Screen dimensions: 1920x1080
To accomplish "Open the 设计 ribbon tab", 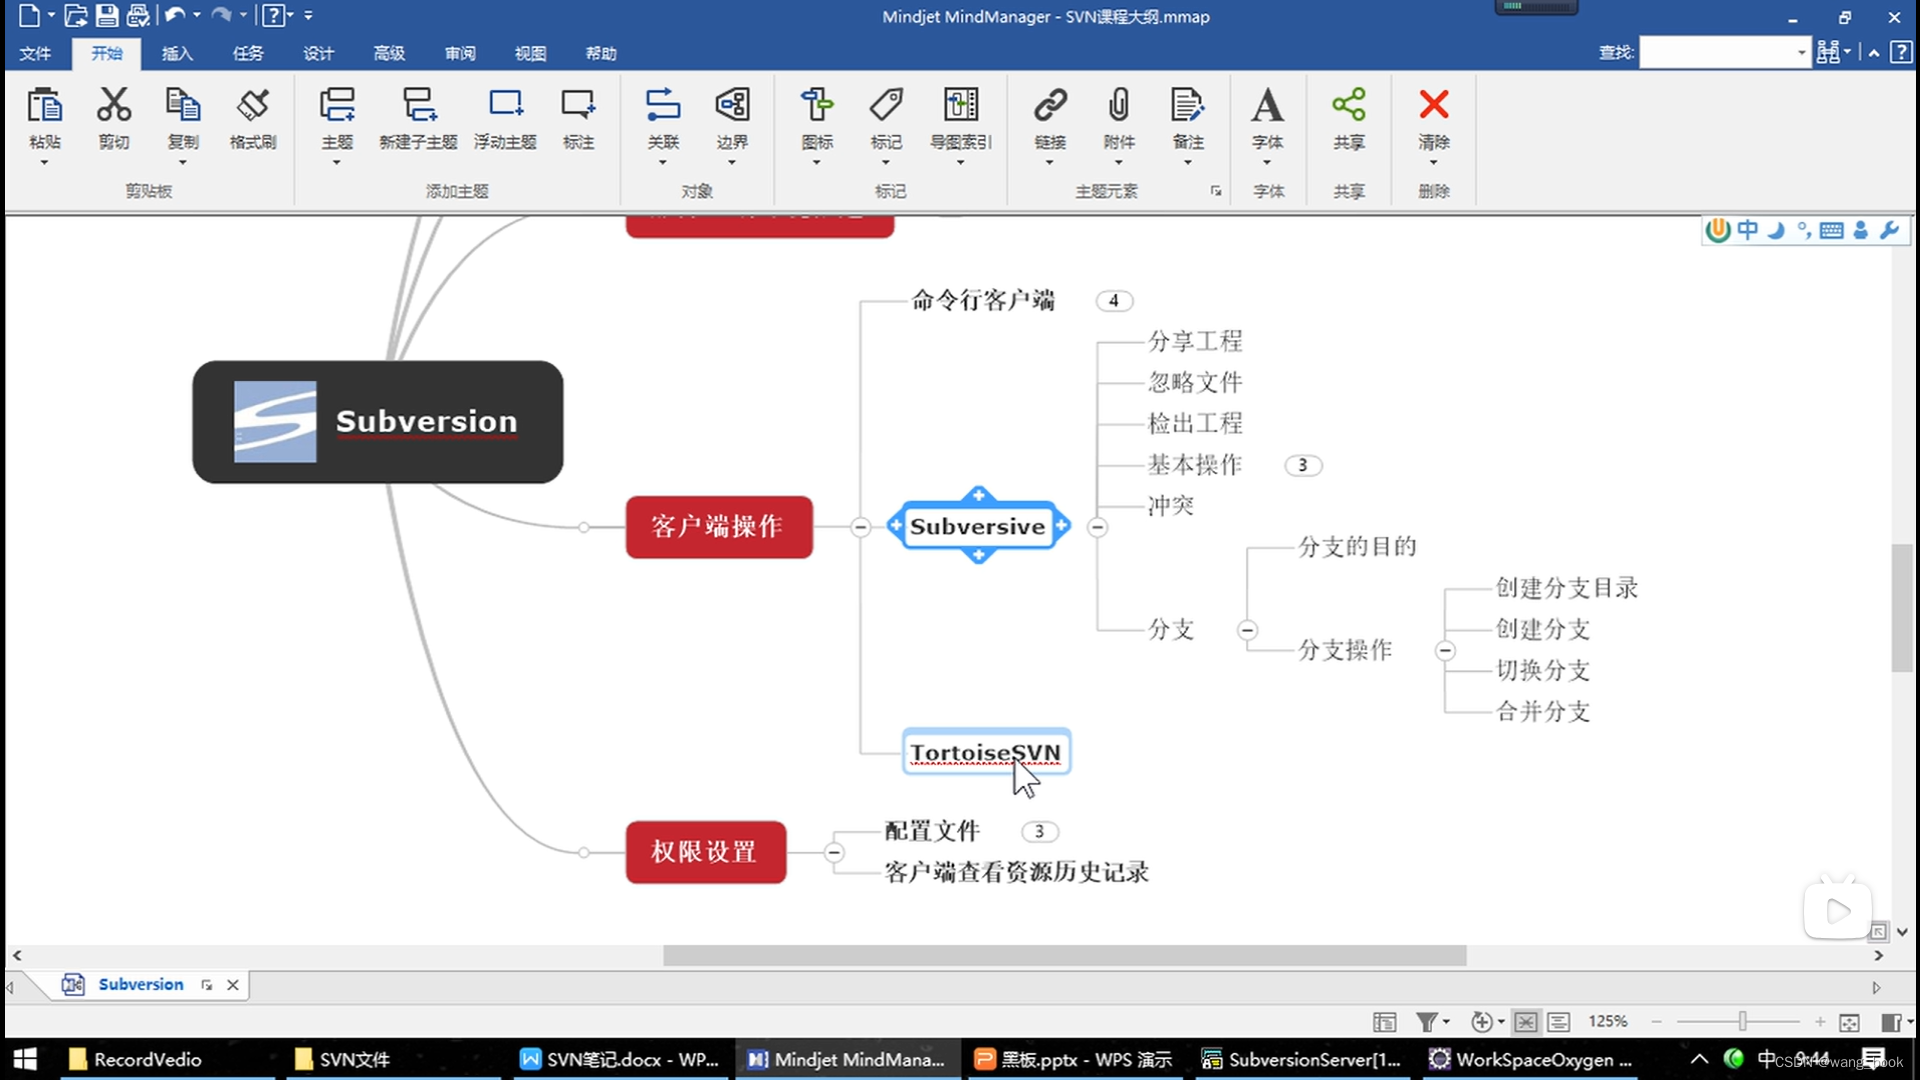I will pos(318,53).
